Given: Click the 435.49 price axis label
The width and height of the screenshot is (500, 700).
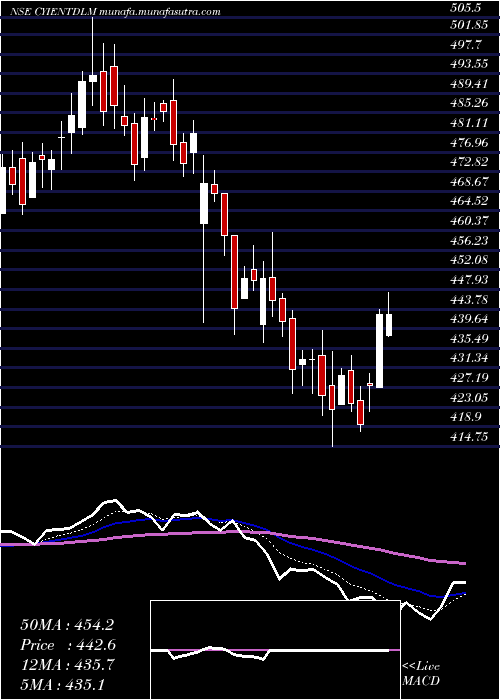Looking at the screenshot, I should pos(469,339).
